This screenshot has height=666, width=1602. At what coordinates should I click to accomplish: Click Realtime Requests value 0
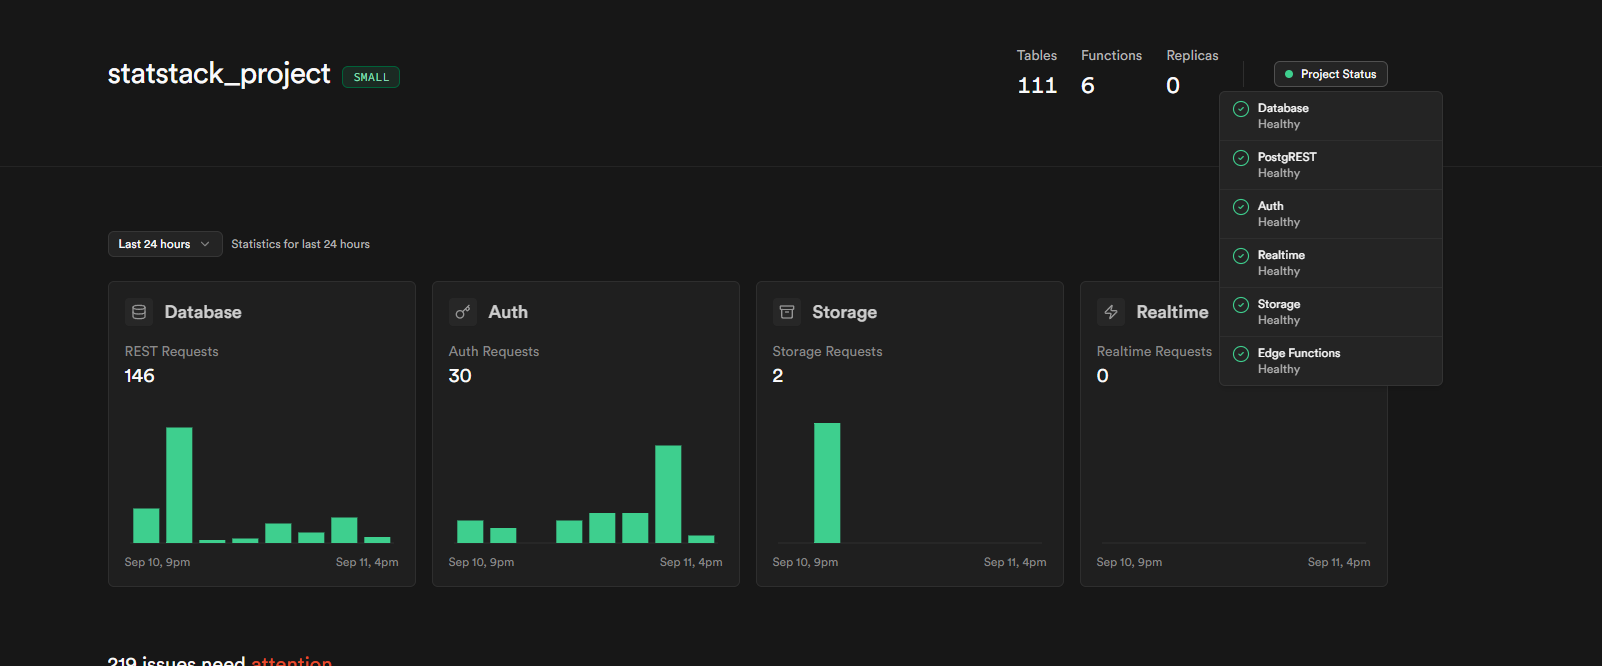click(x=1103, y=376)
